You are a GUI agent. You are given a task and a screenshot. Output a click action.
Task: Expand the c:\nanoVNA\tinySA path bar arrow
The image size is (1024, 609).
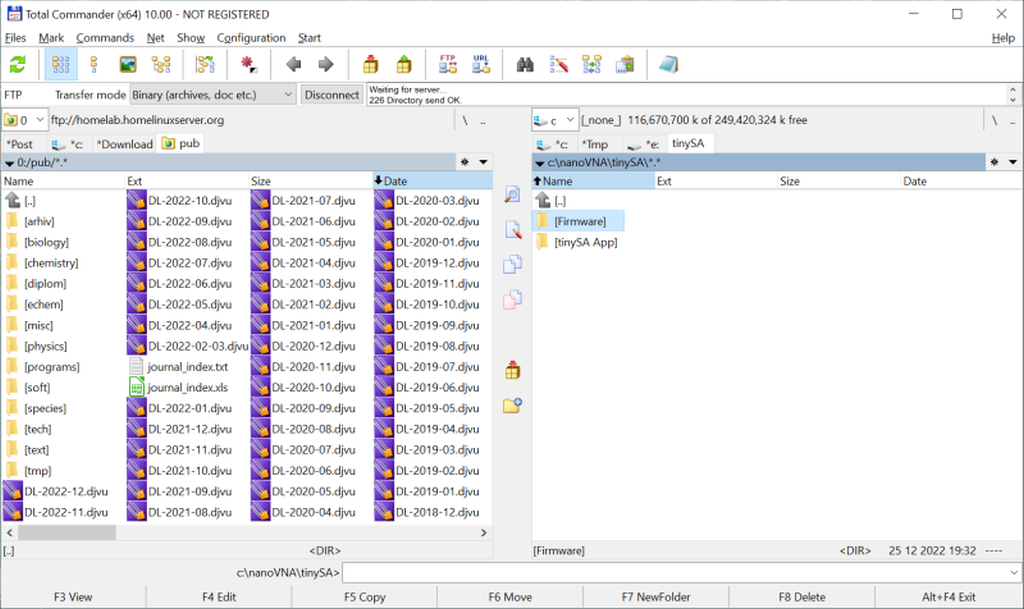(539, 163)
